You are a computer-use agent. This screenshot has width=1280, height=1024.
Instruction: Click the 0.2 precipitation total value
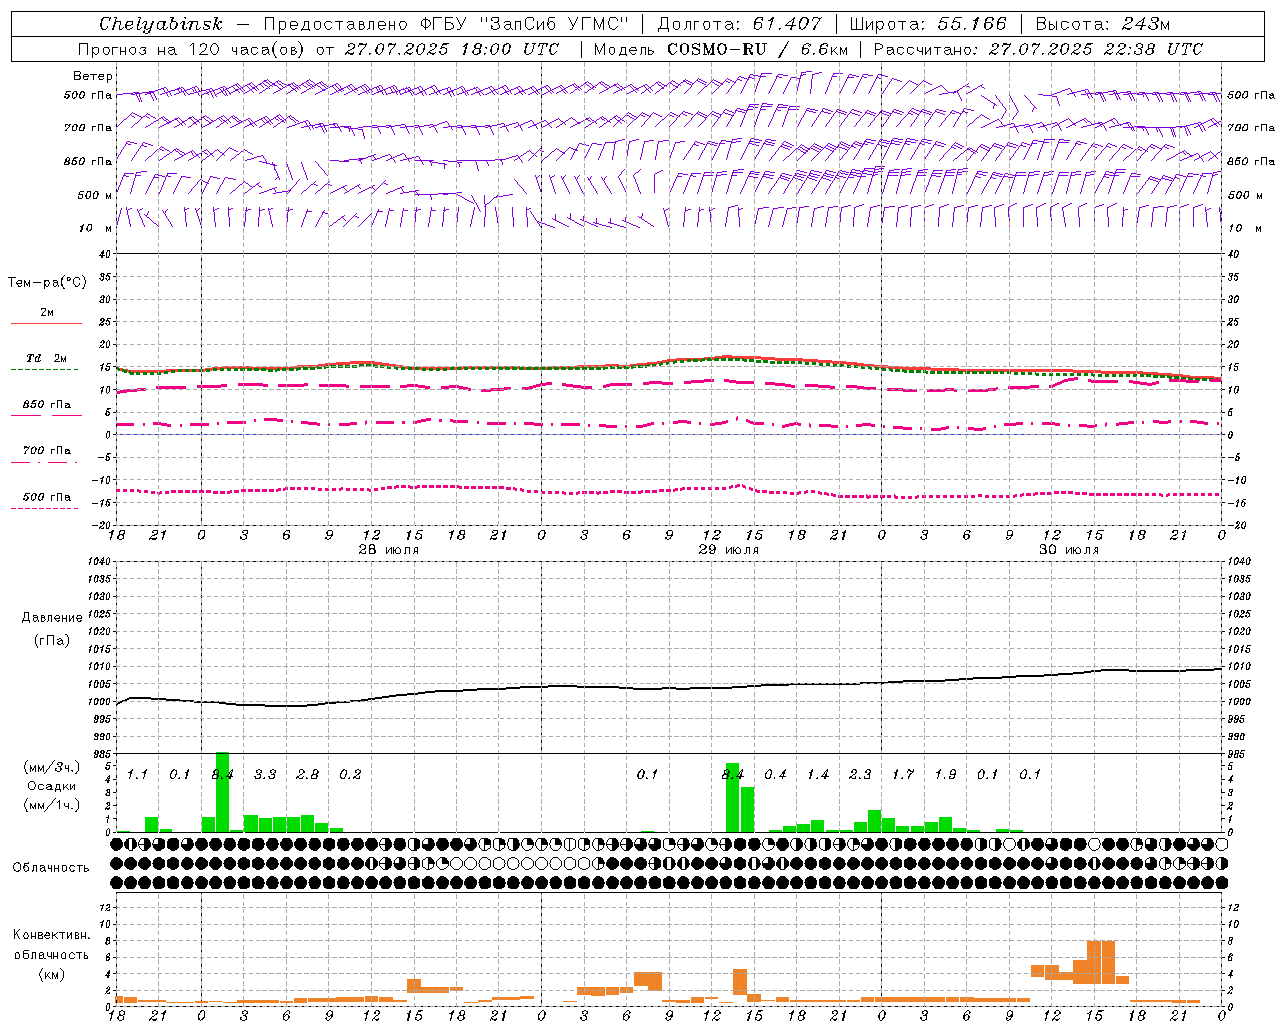[x=350, y=774]
